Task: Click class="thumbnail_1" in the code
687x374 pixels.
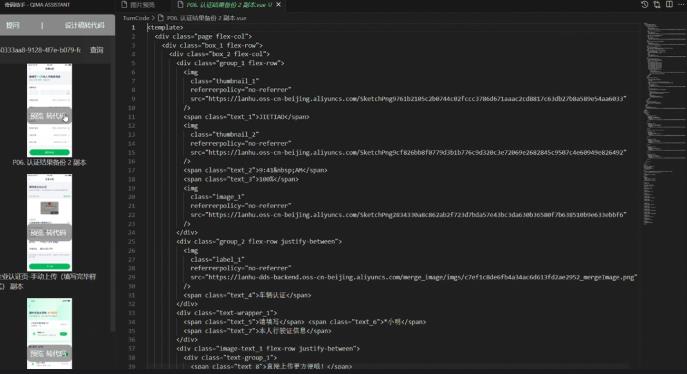Action: point(225,81)
